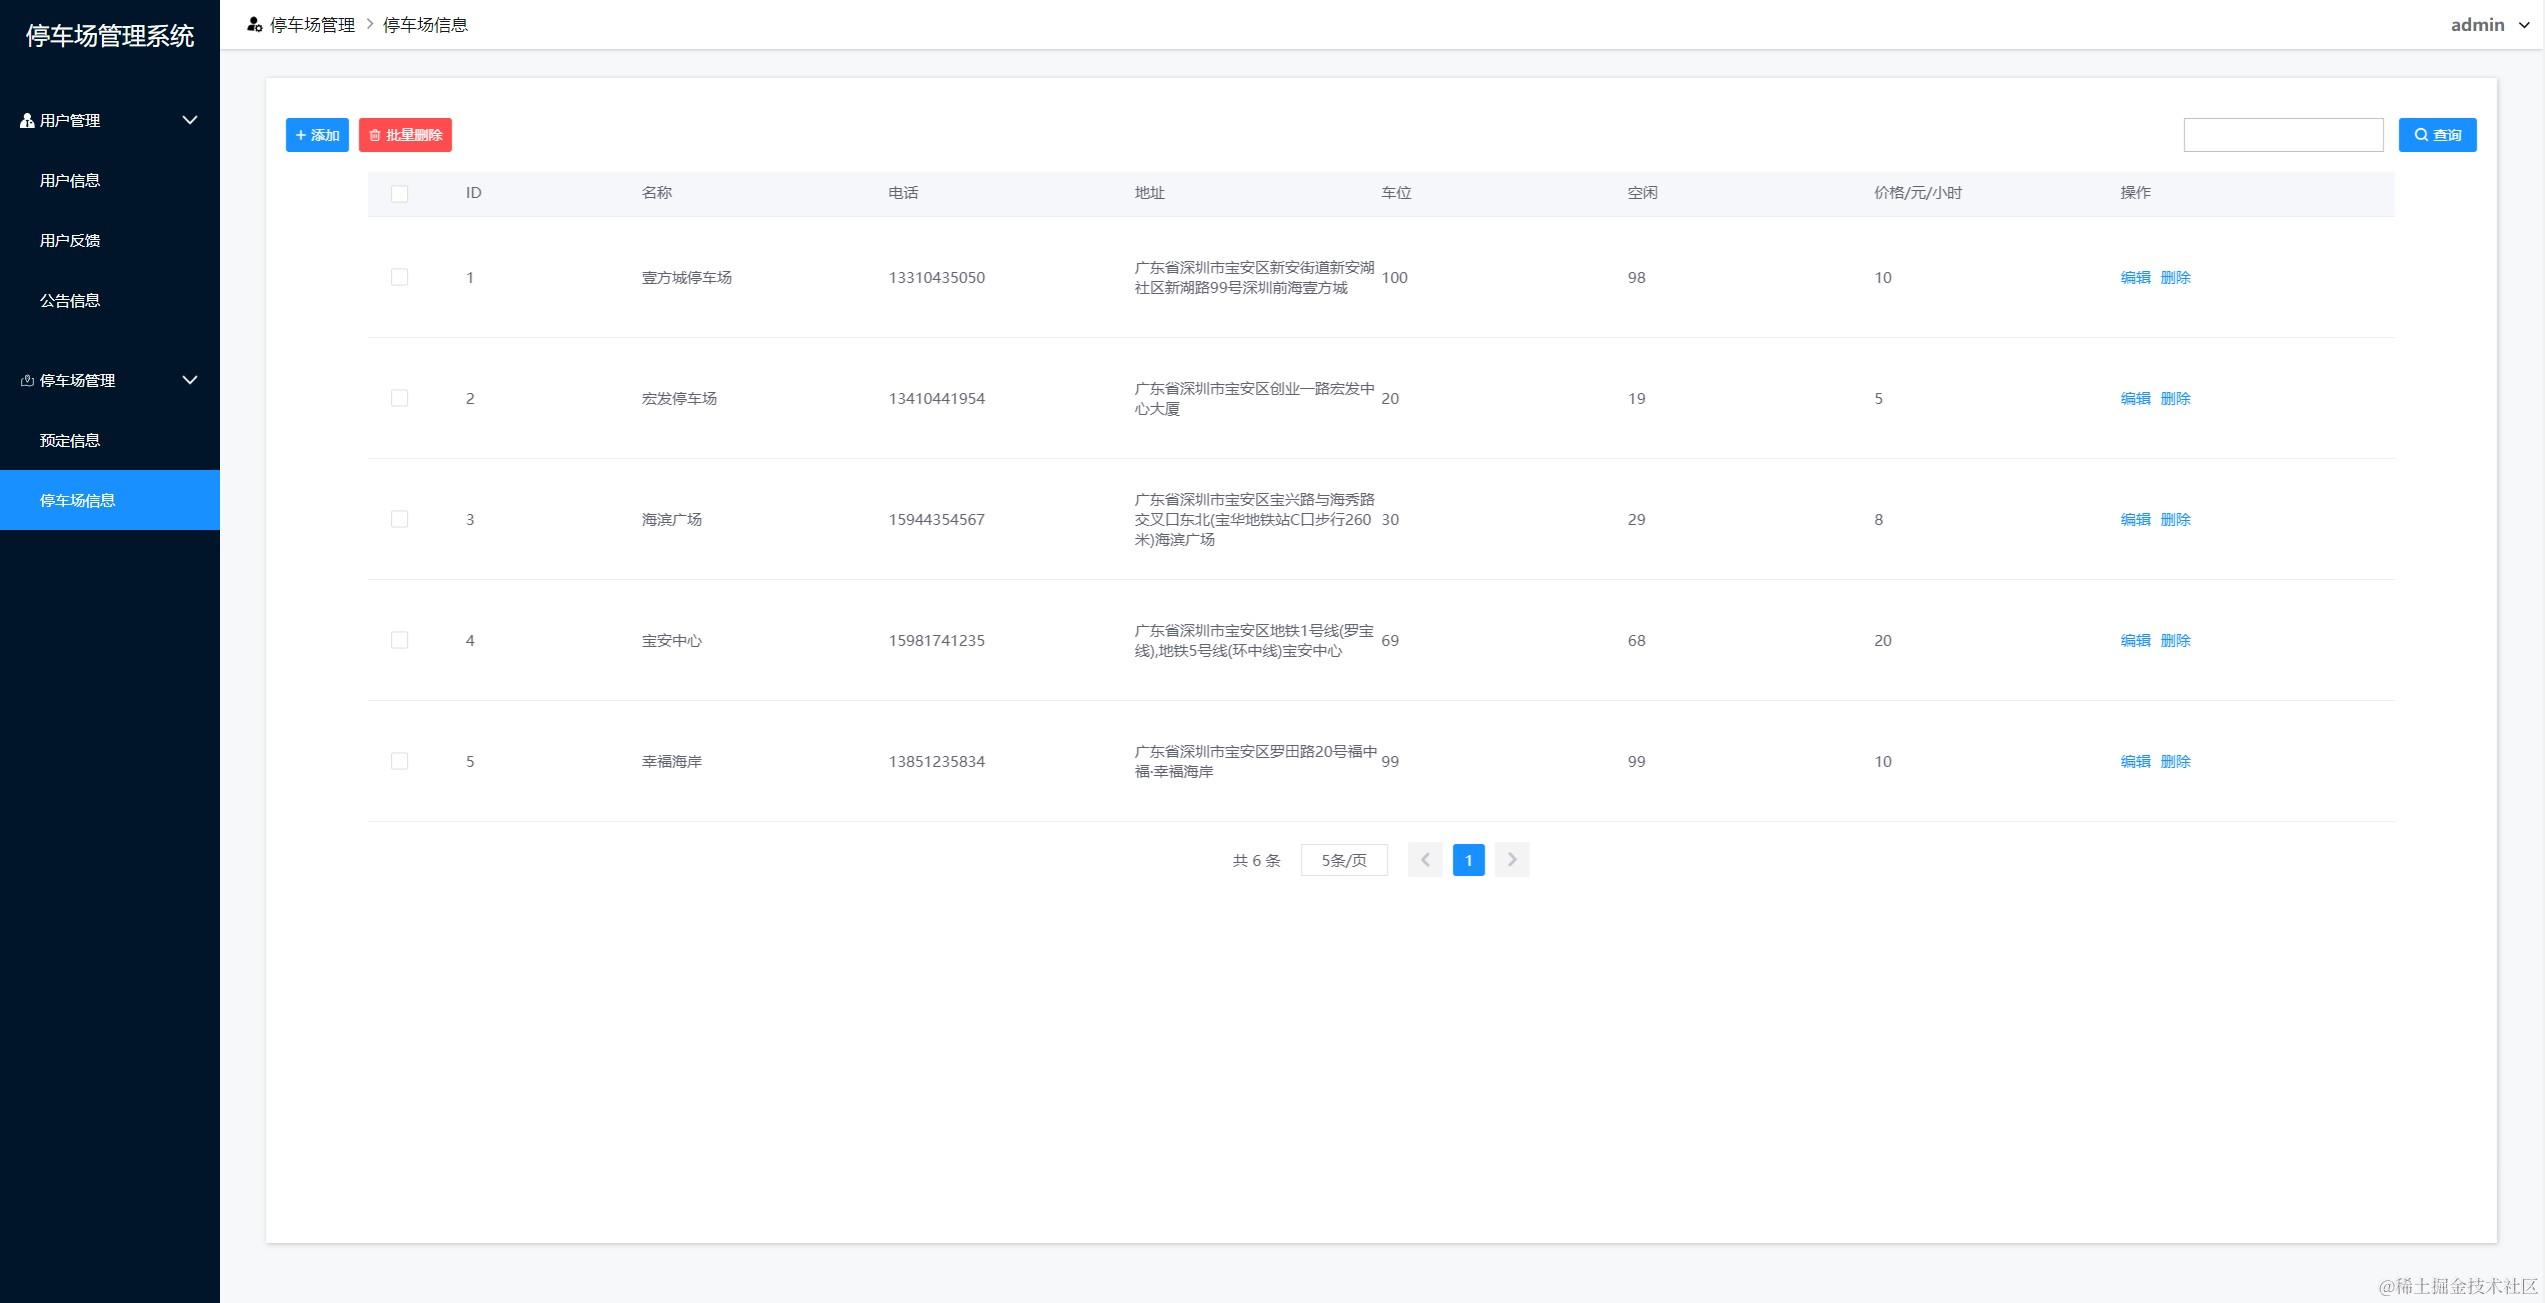The height and width of the screenshot is (1303, 2545).
Task: Click the parking icon beside 停车场管理
Action: coord(27,380)
